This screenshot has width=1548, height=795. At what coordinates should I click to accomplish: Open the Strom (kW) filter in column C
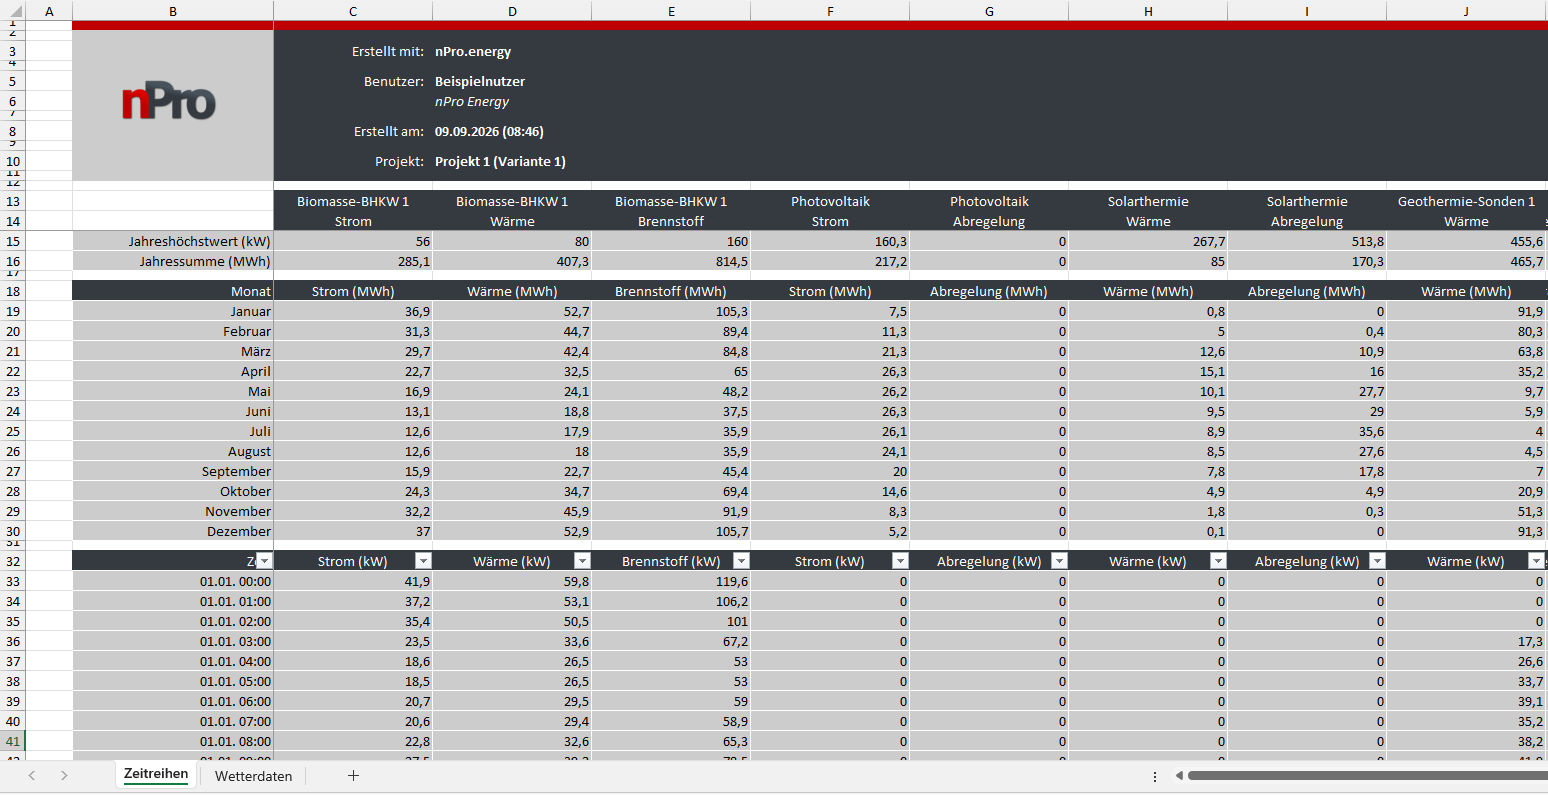pos(423,561)
